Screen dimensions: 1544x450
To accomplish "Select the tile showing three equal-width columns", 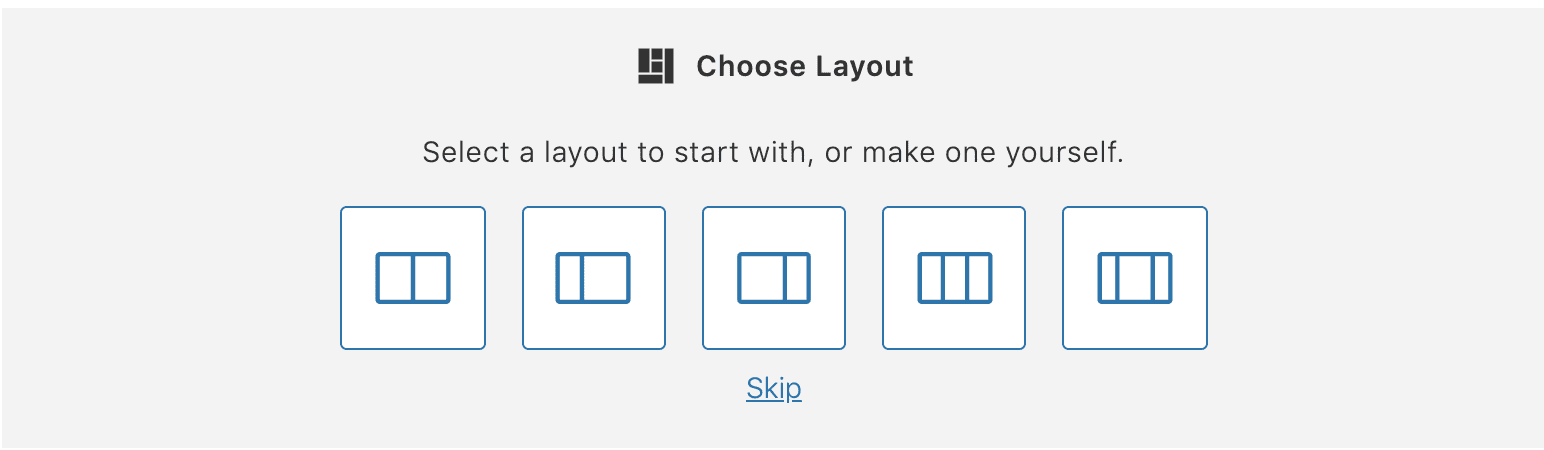I will [x=954, y=278].
